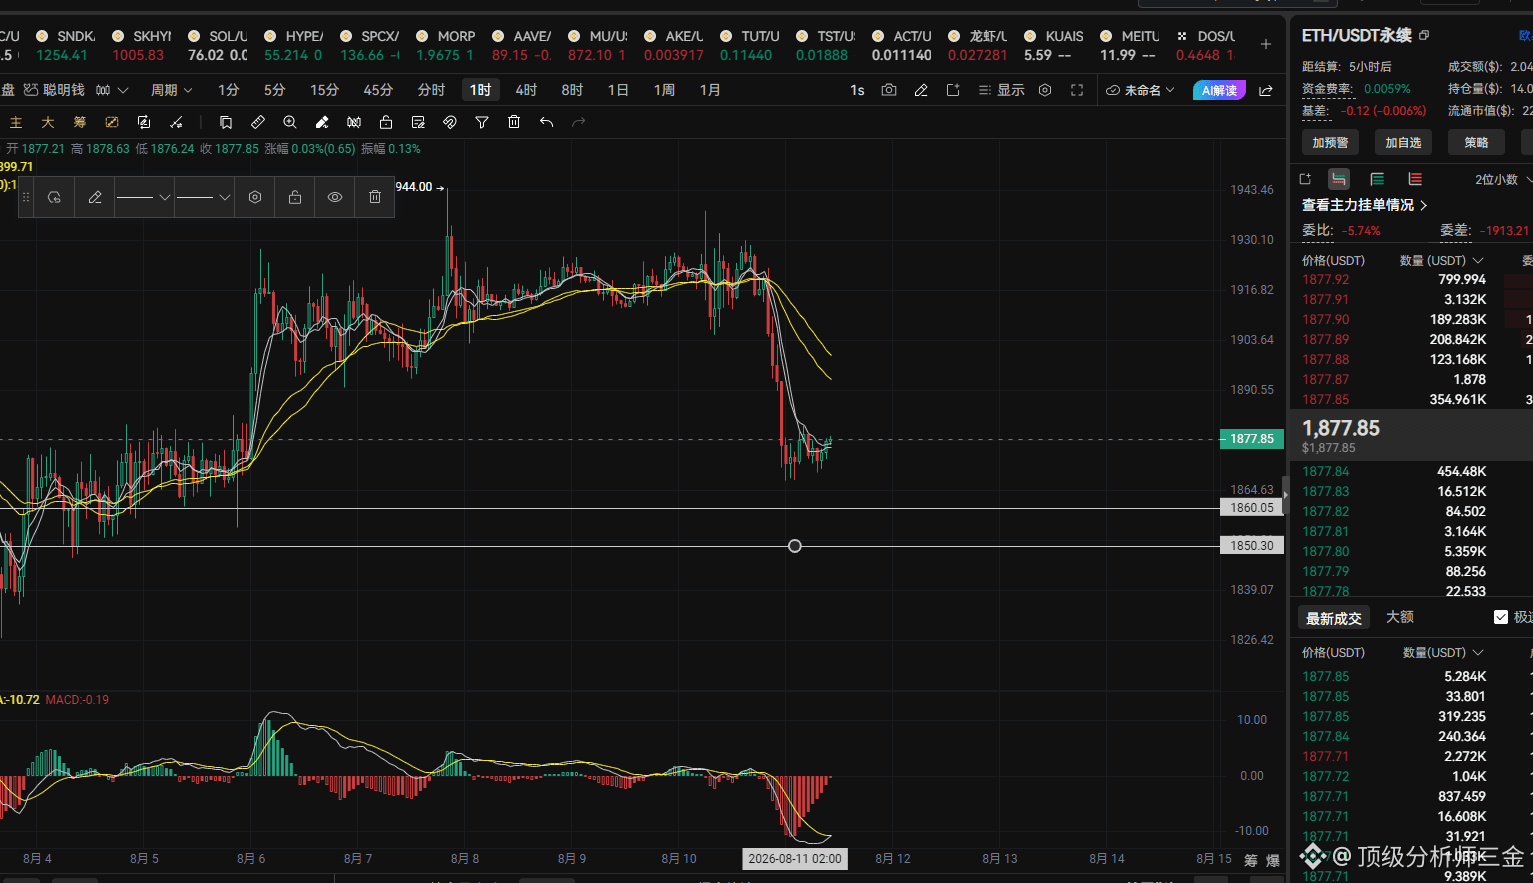1533x883 pixels.
Task: Toggle visibility eye in floating line toolbar
Action: [335, 197]
